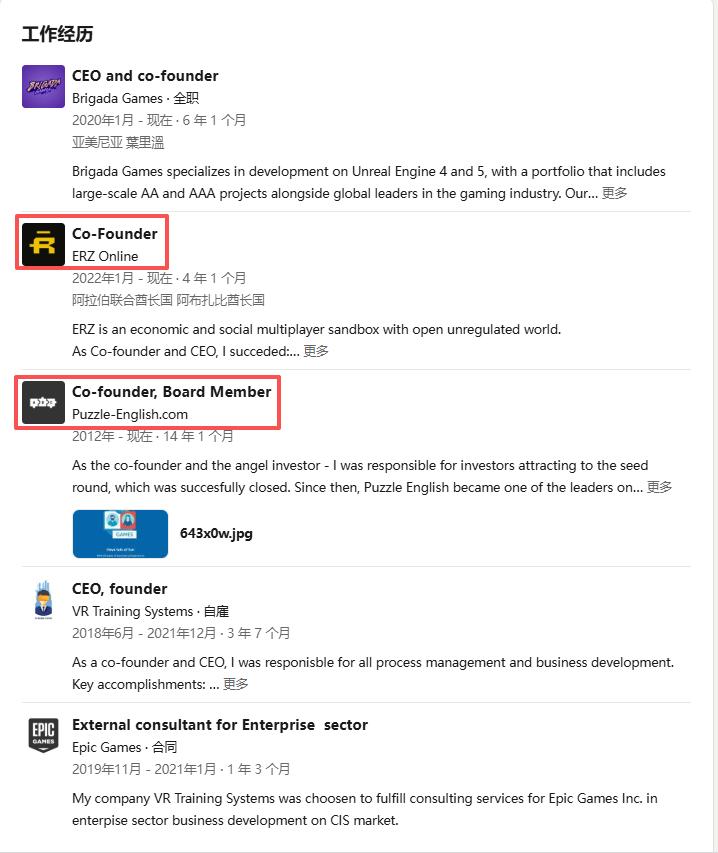Expand the Brigada Games description with 更多
Image resolution: width=718 pixels, height=853 pixels.
pyautogui.click(x=615, y=193)
